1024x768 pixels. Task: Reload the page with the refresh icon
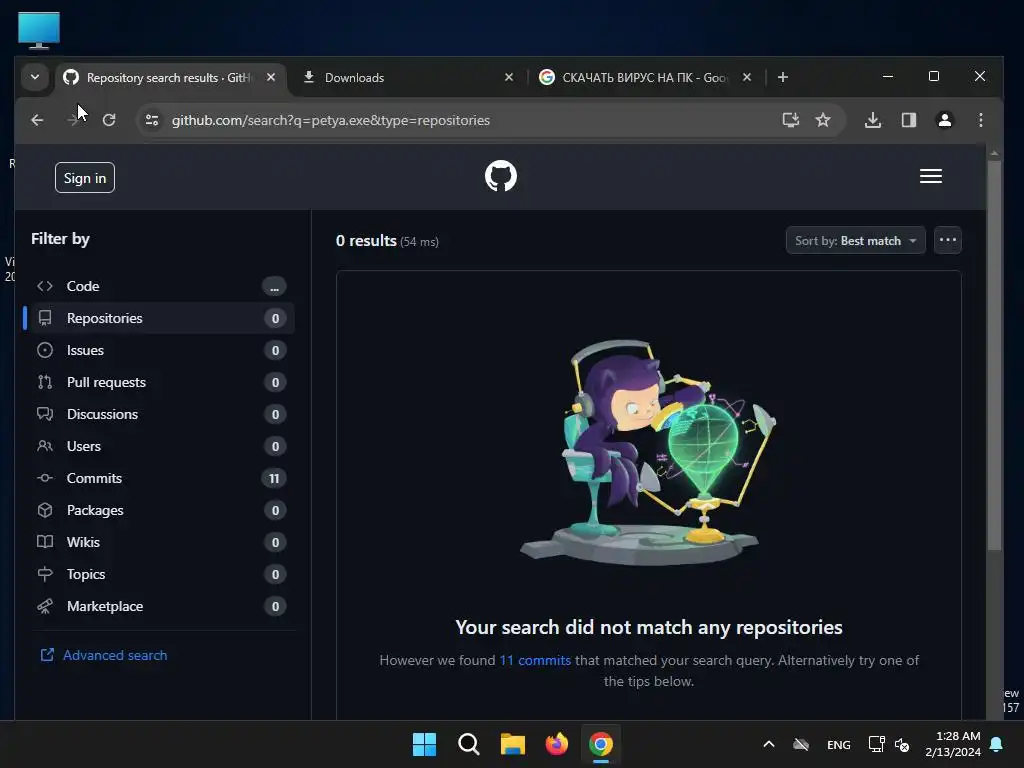pos(109,120)
